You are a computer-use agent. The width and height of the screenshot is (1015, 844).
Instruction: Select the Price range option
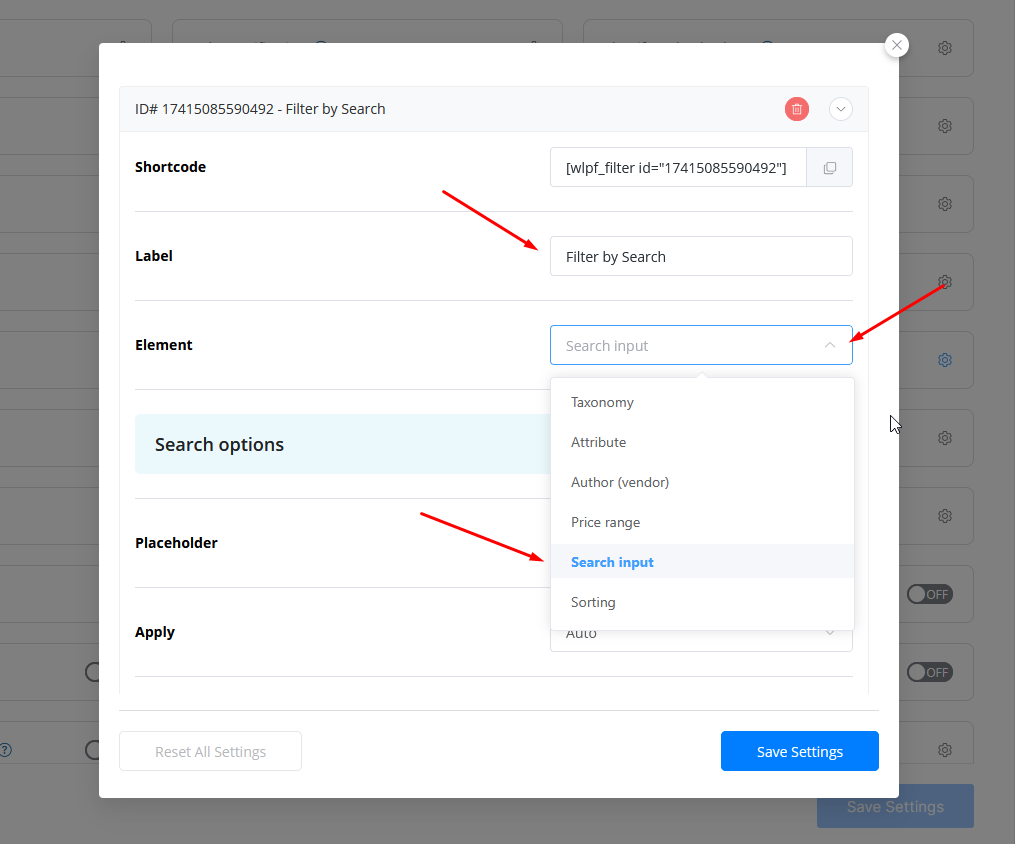click(x=605, y=522)
